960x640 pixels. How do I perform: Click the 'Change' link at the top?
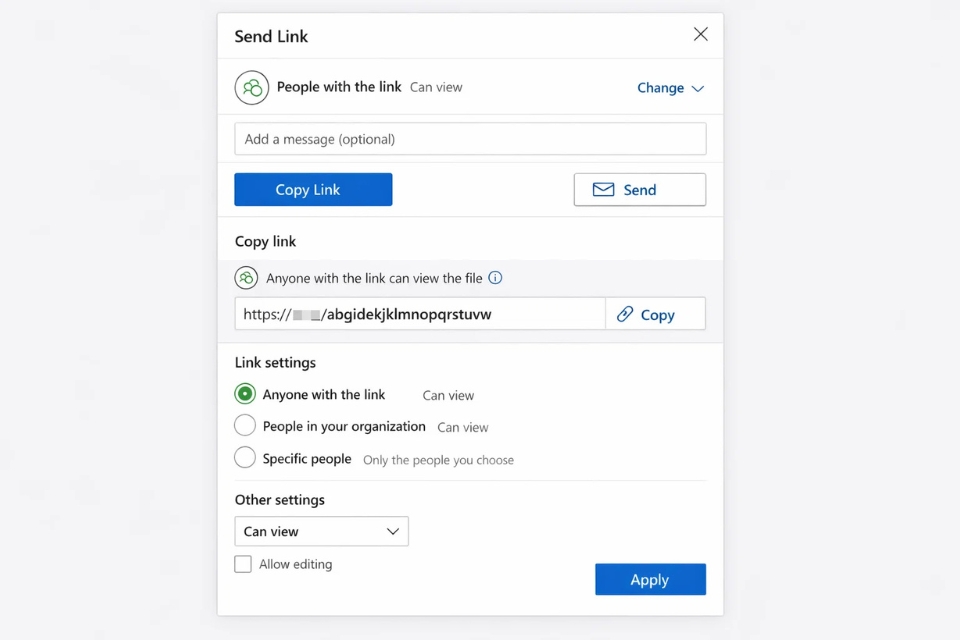(662, 87)
